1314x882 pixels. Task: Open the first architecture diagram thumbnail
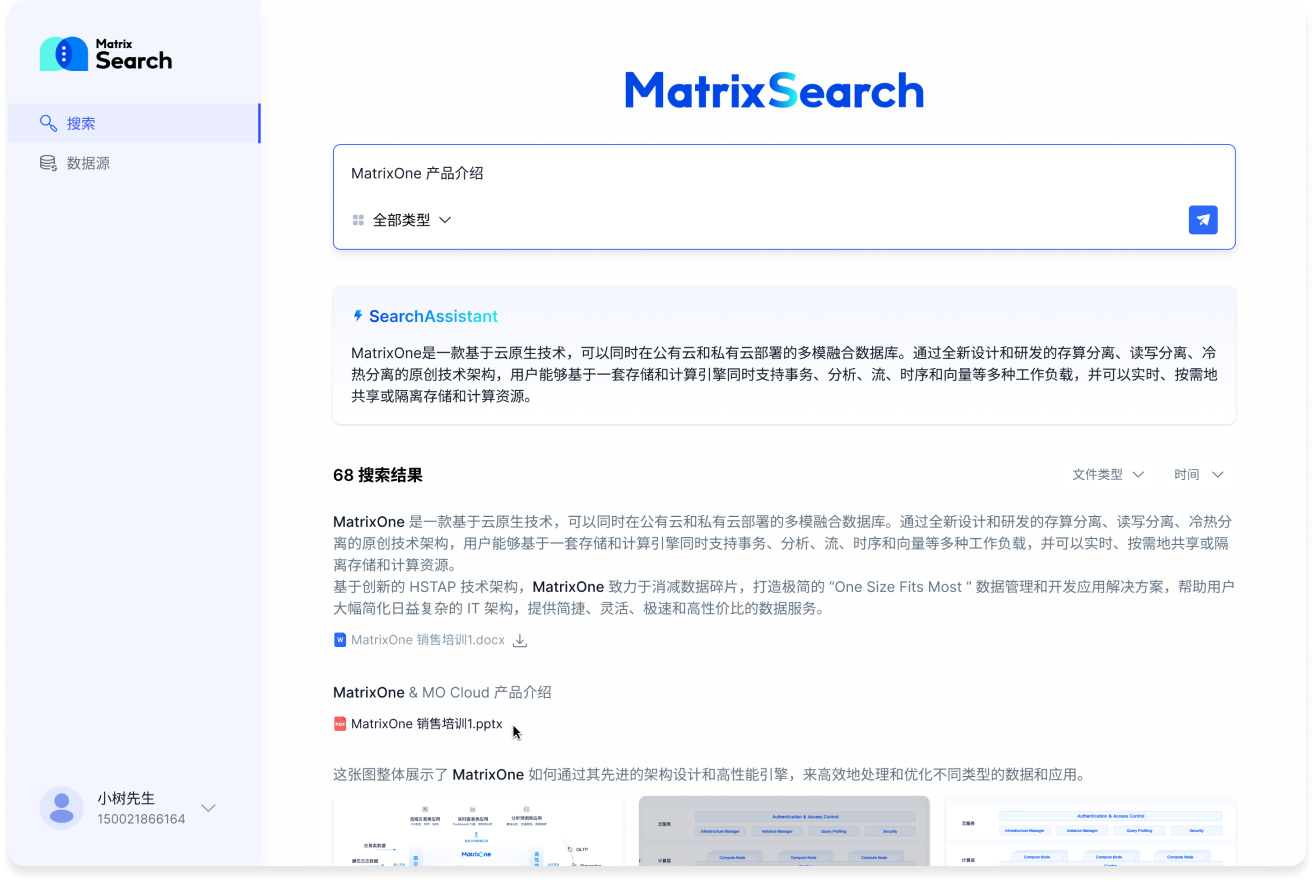click(x=478, y=831)
